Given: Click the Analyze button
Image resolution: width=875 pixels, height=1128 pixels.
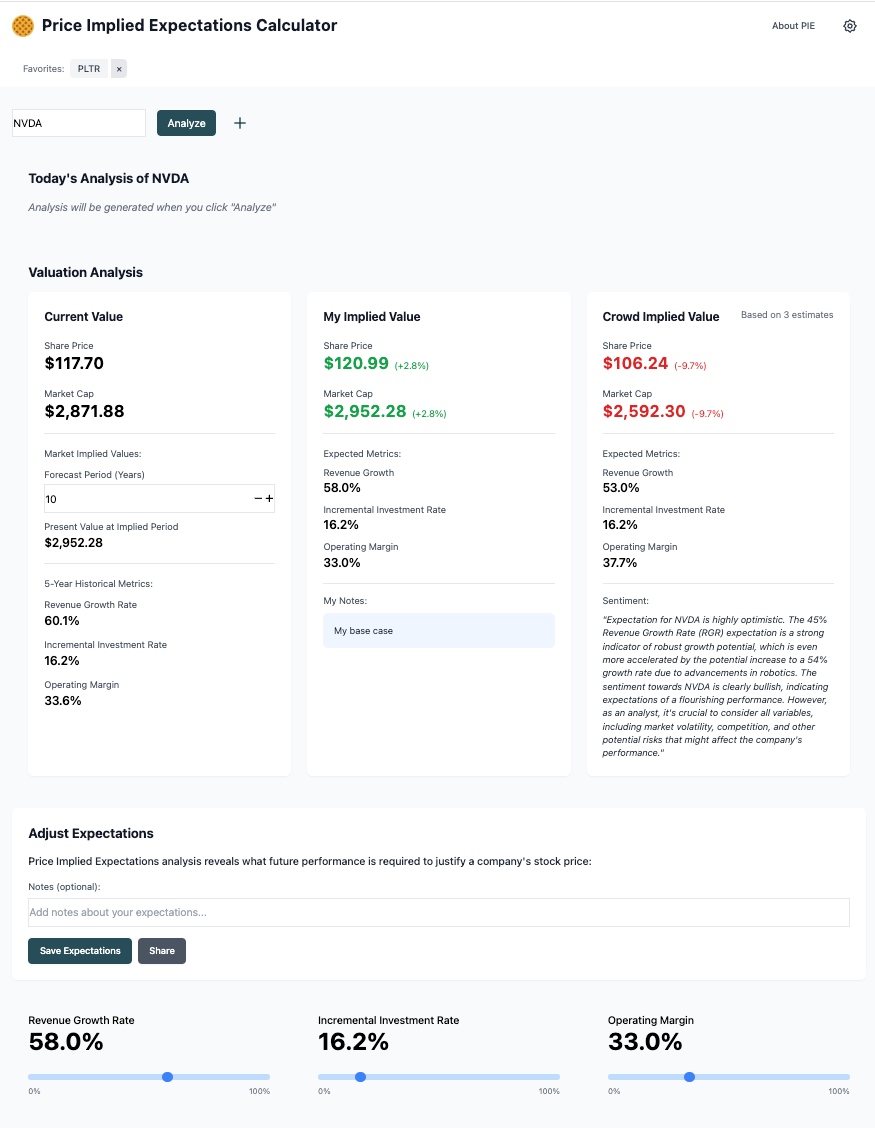Looking at the screenshot, I should click(186, 123).
